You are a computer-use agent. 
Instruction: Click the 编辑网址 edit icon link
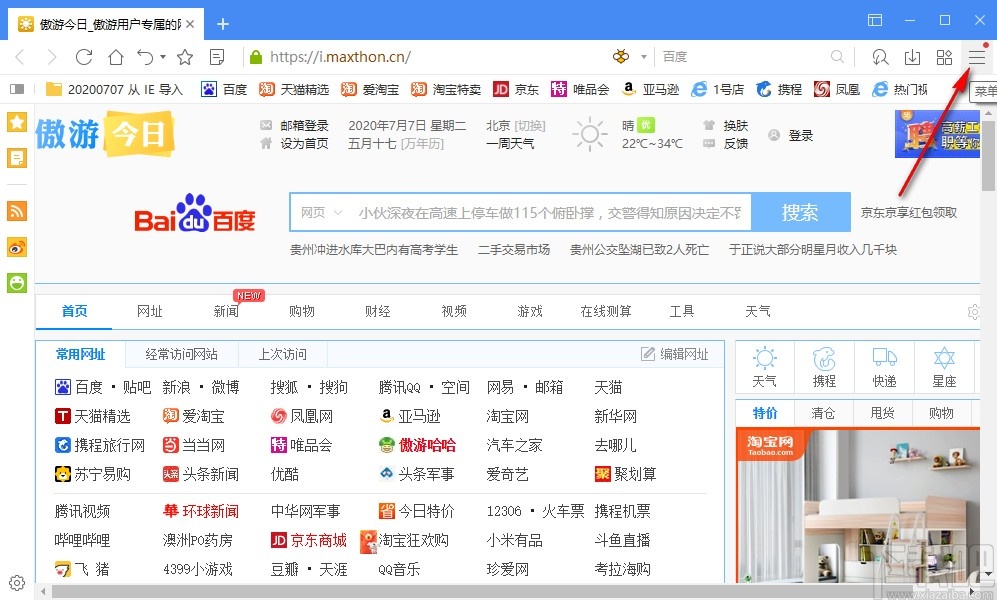pos(675,354)
